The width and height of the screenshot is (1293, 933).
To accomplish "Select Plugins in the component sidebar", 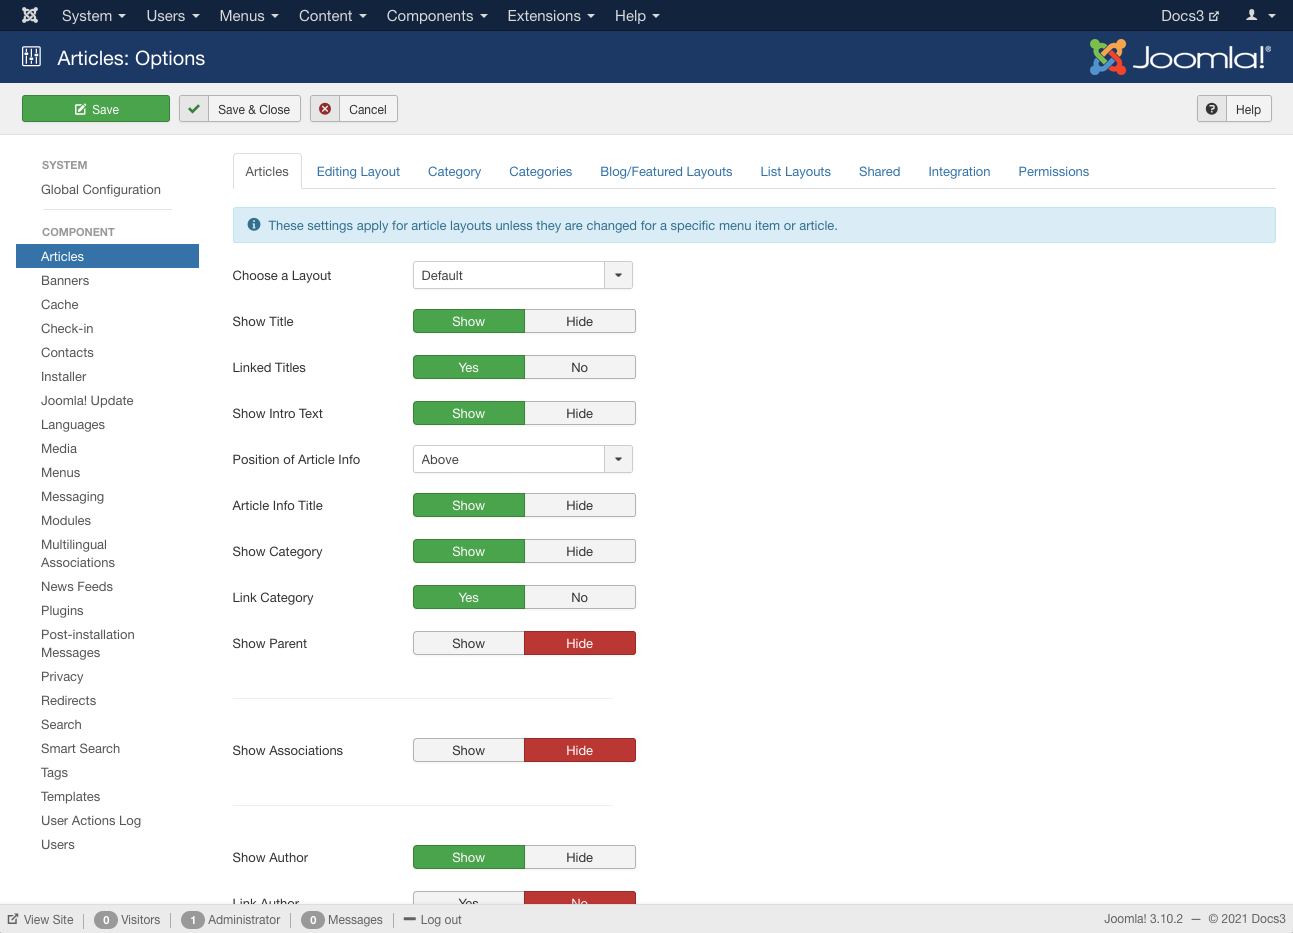I will pos(62,610).
